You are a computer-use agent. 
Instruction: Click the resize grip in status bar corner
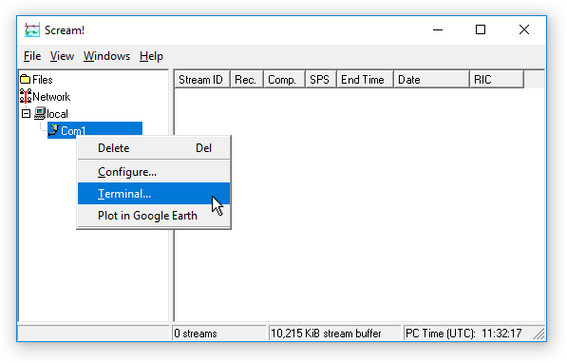coord(539,334)
